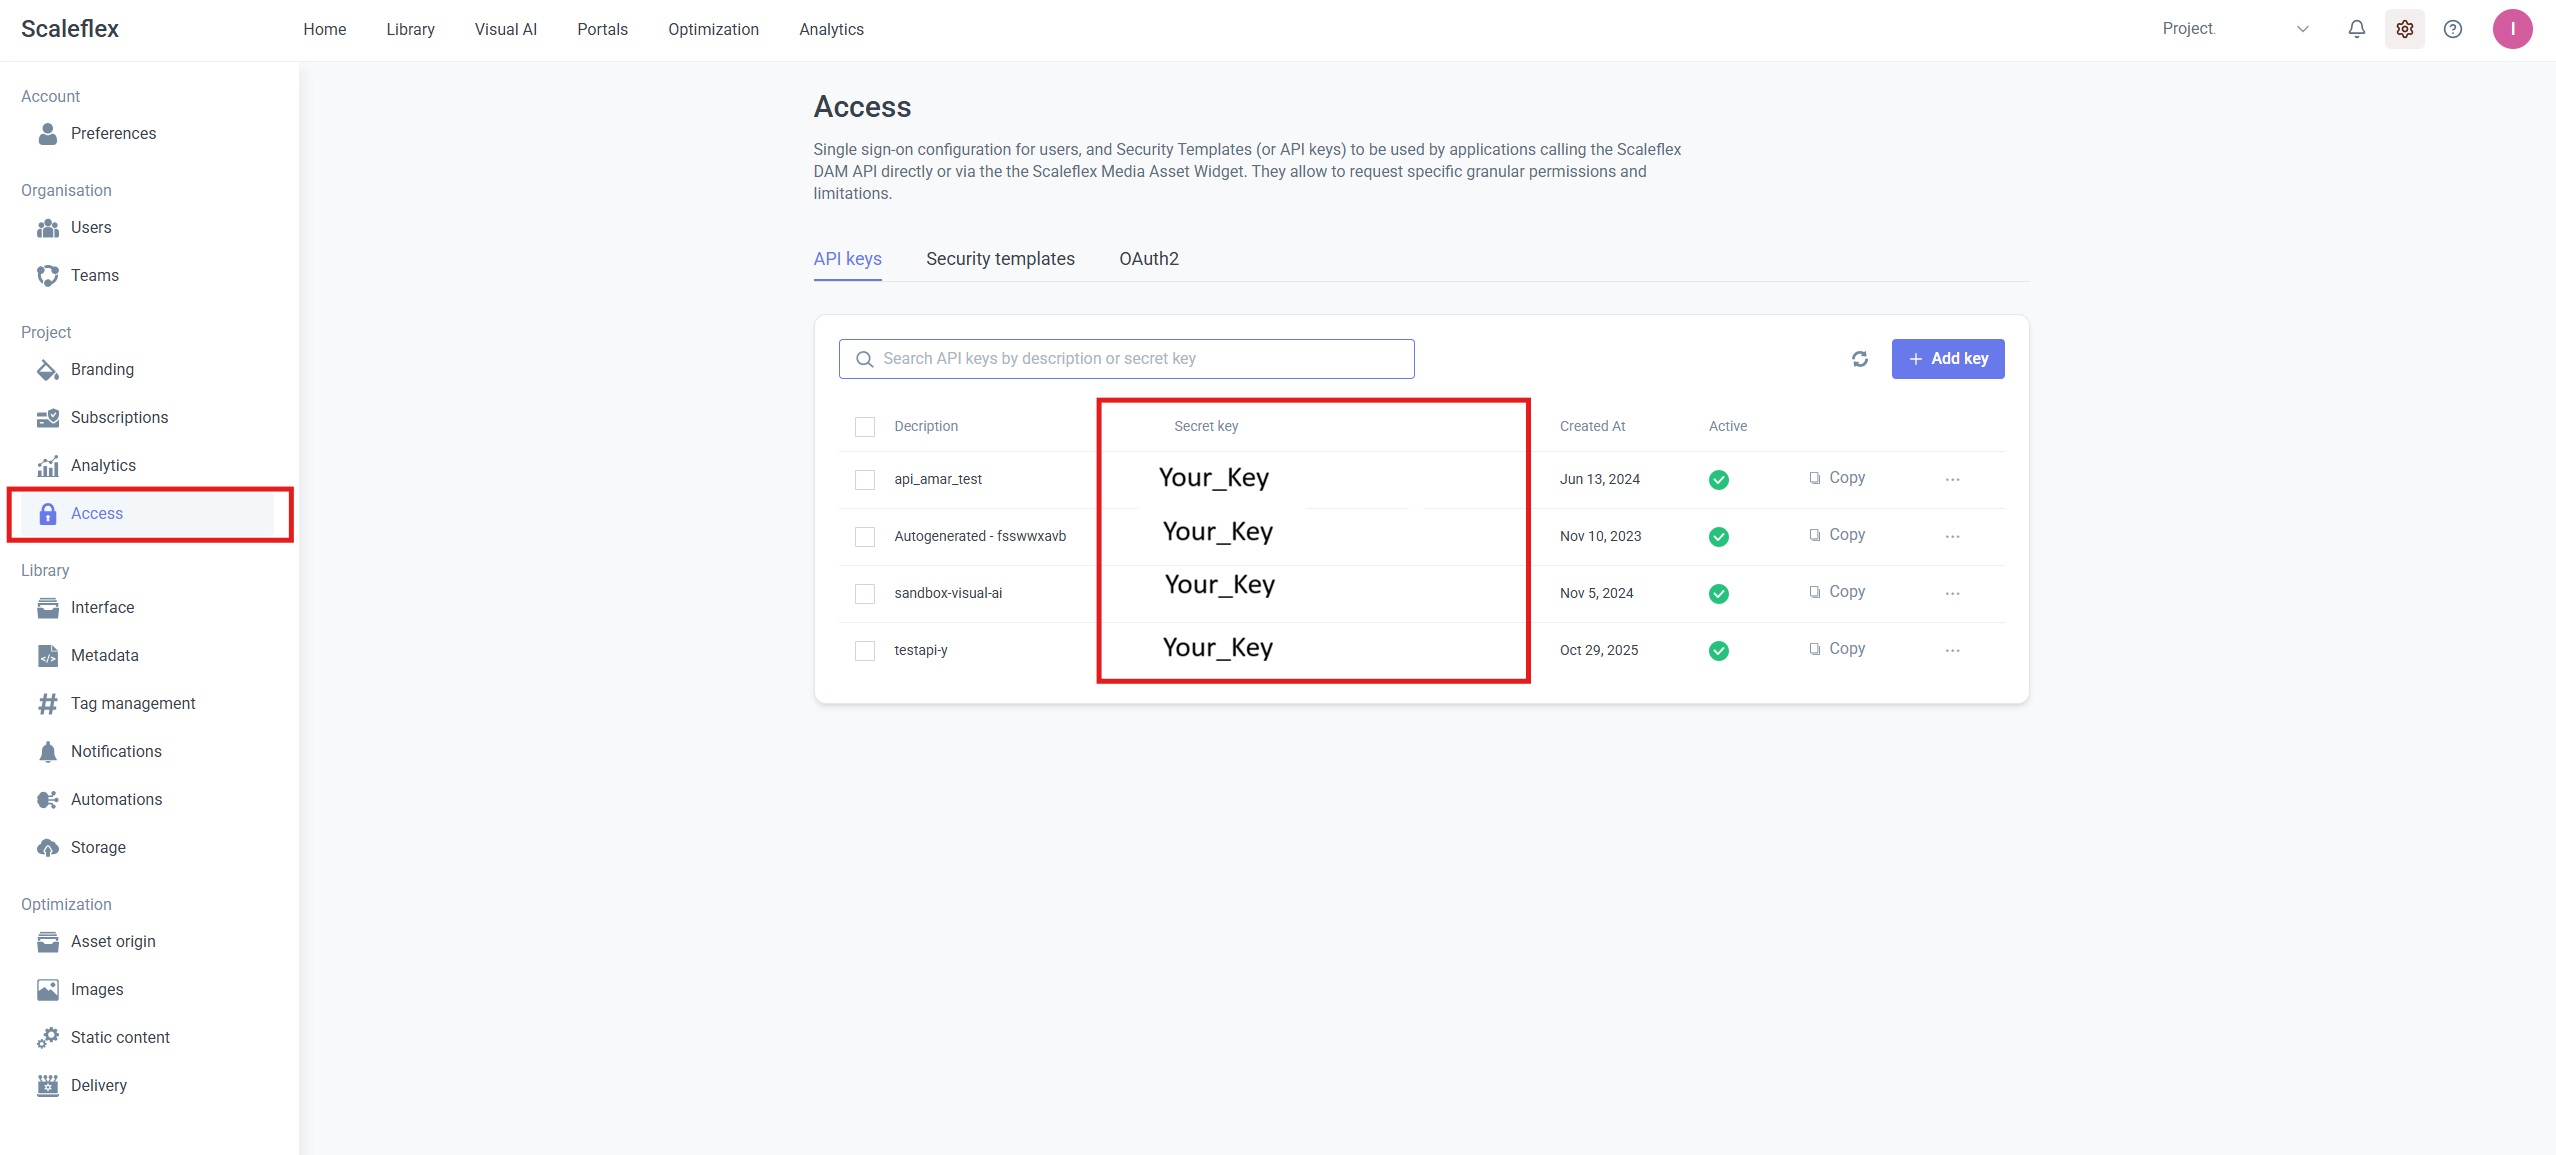
Task: Copy the Autogenerated - fsswwxavb key
Action: [x=1837, y=535]
